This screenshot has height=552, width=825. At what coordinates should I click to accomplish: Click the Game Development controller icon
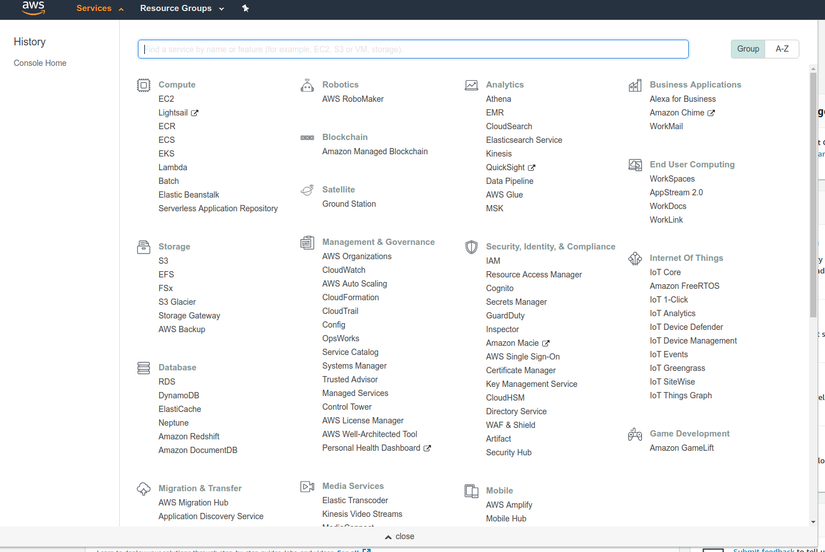click(x=635, y=434)
